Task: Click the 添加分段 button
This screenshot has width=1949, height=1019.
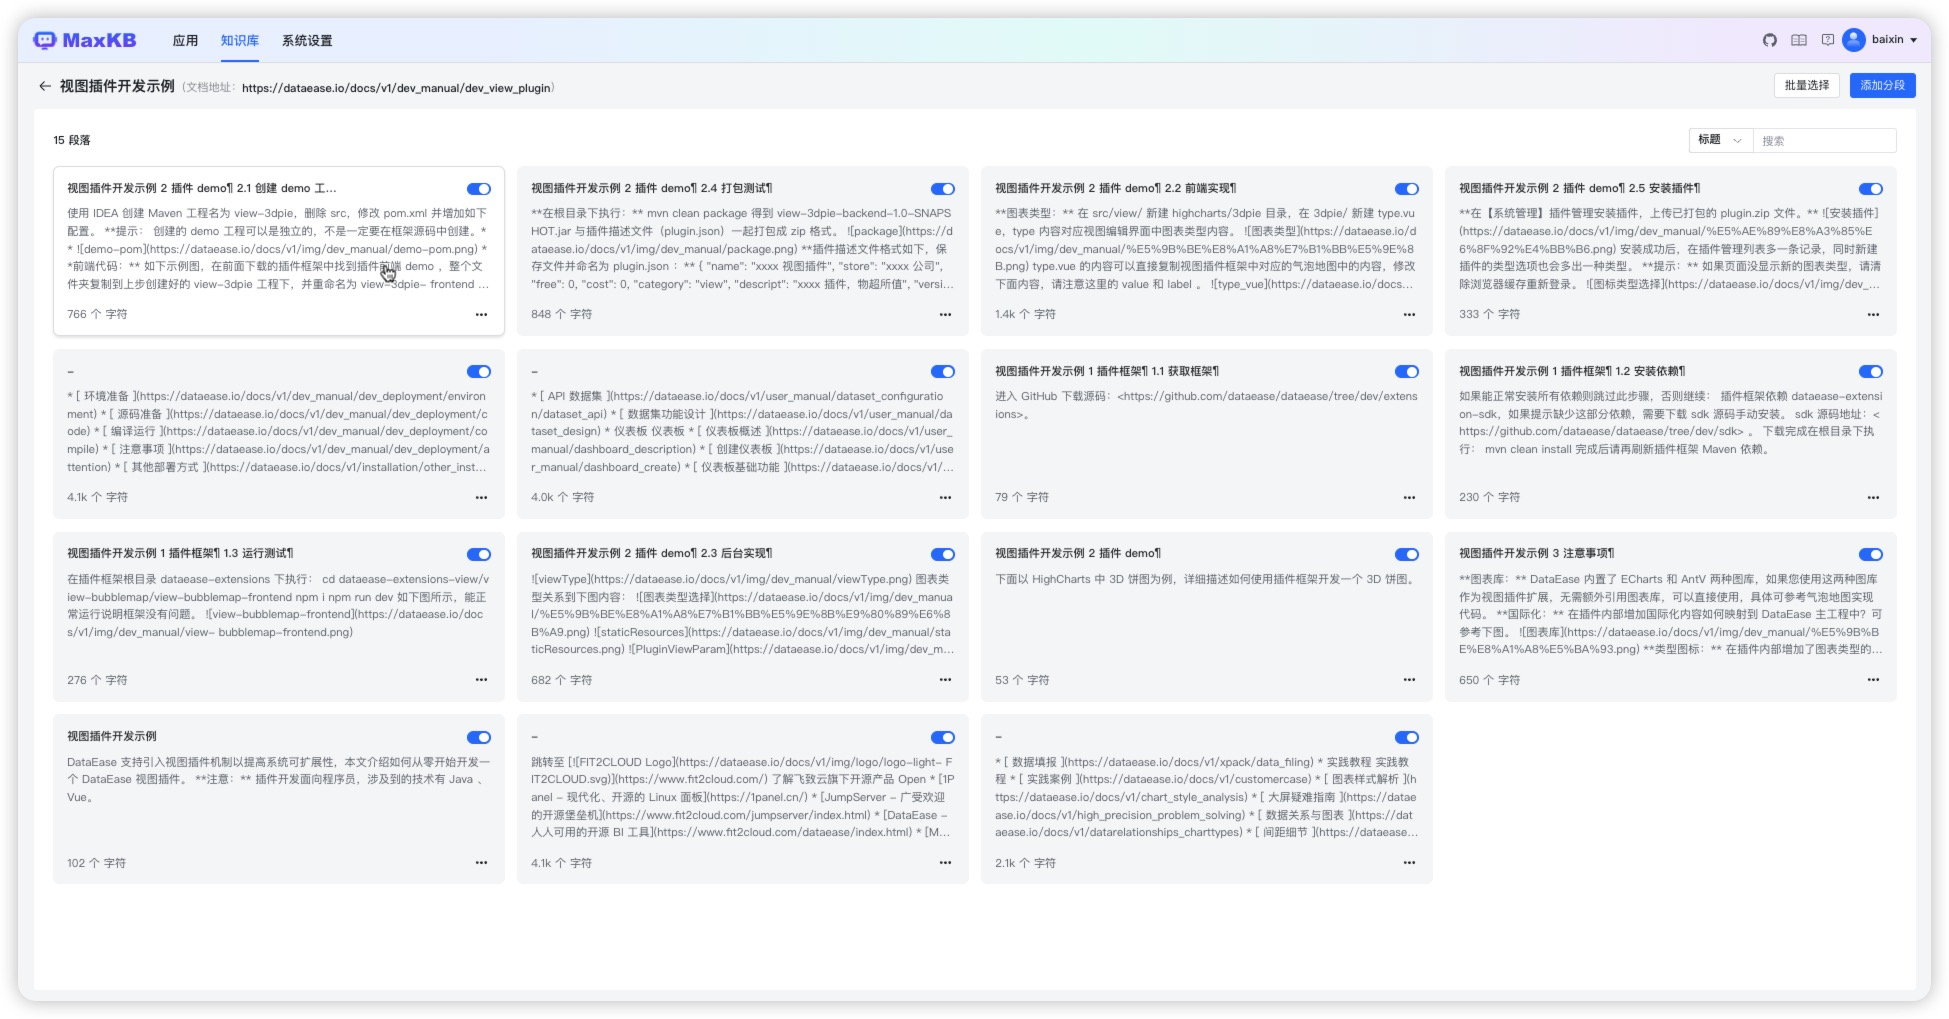Action: click(1883, 86)
